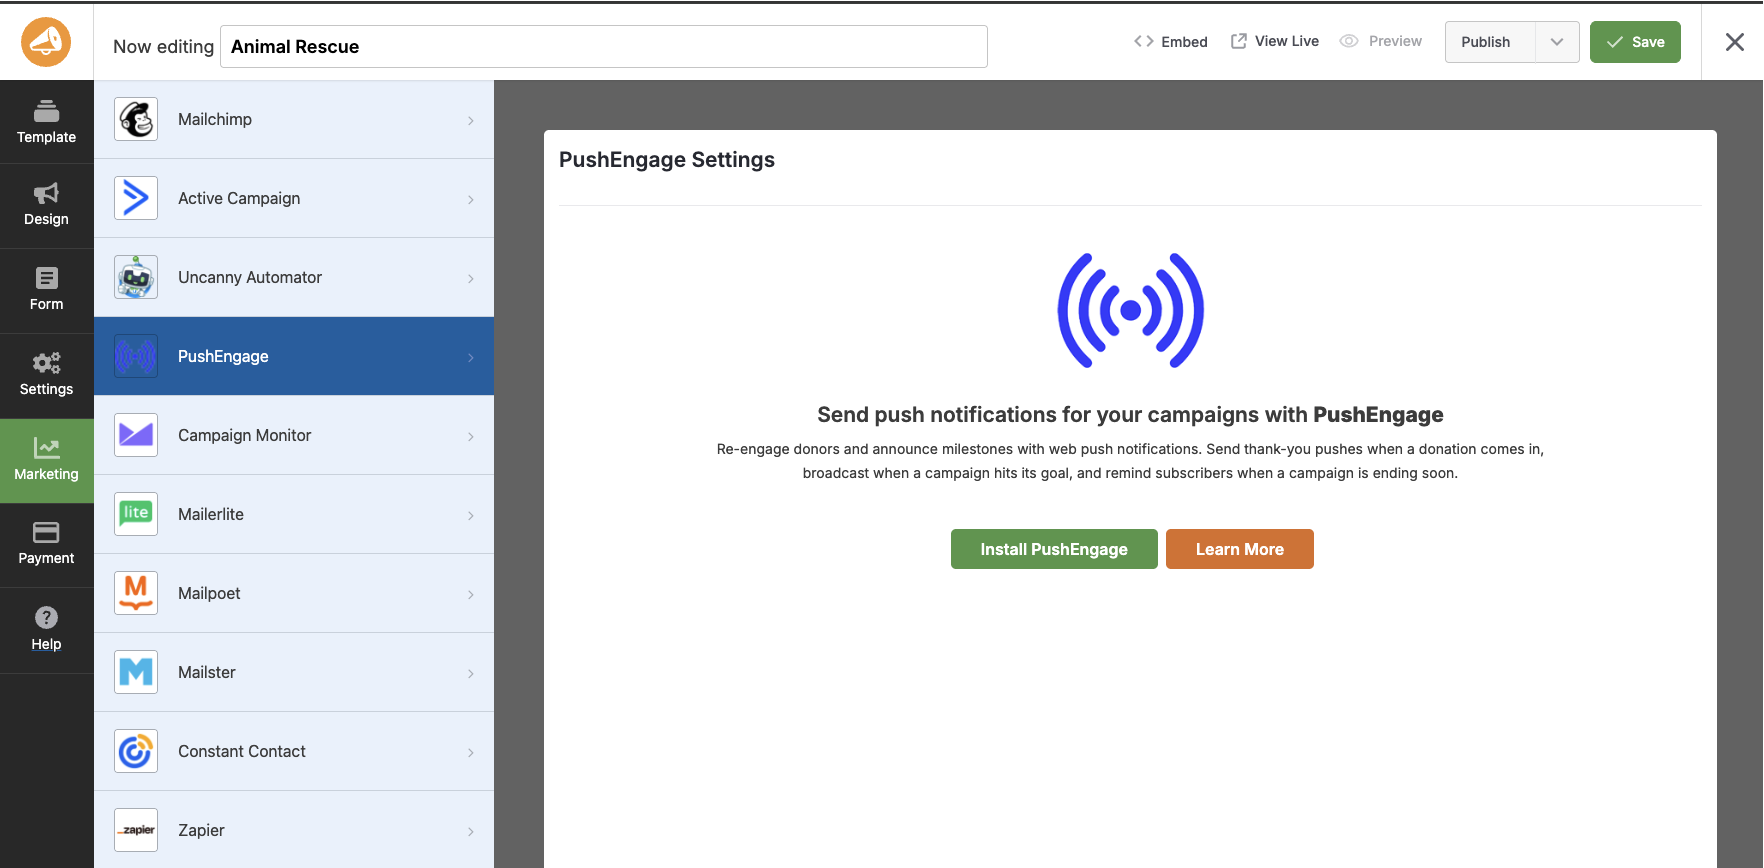1764x868 pixels.
Task: Open the Template tab in sidebar
Action: pos(46,122)
